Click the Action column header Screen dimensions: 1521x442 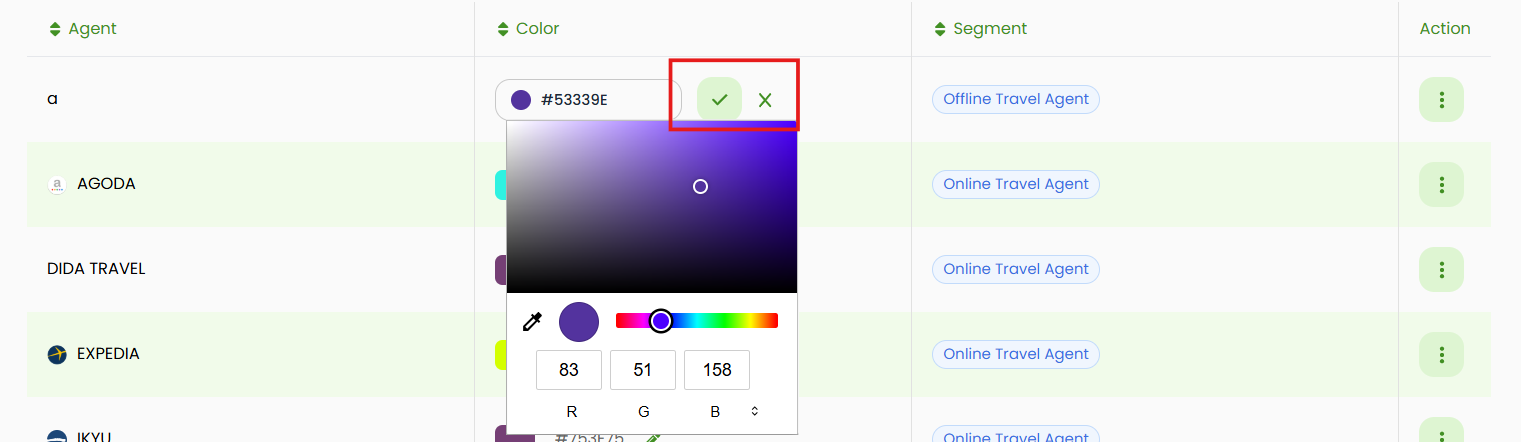tap(1445, 29)
